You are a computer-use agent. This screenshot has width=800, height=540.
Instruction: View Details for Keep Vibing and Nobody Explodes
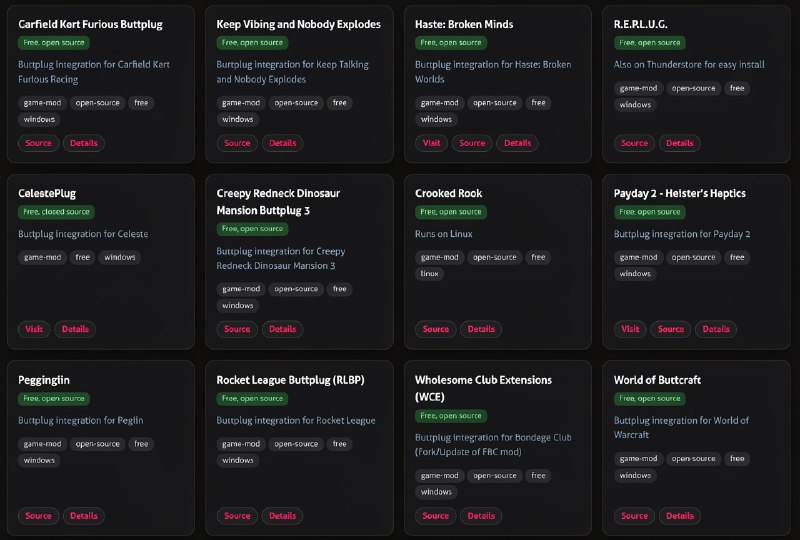pyautogui.click(x=283, y=143)
